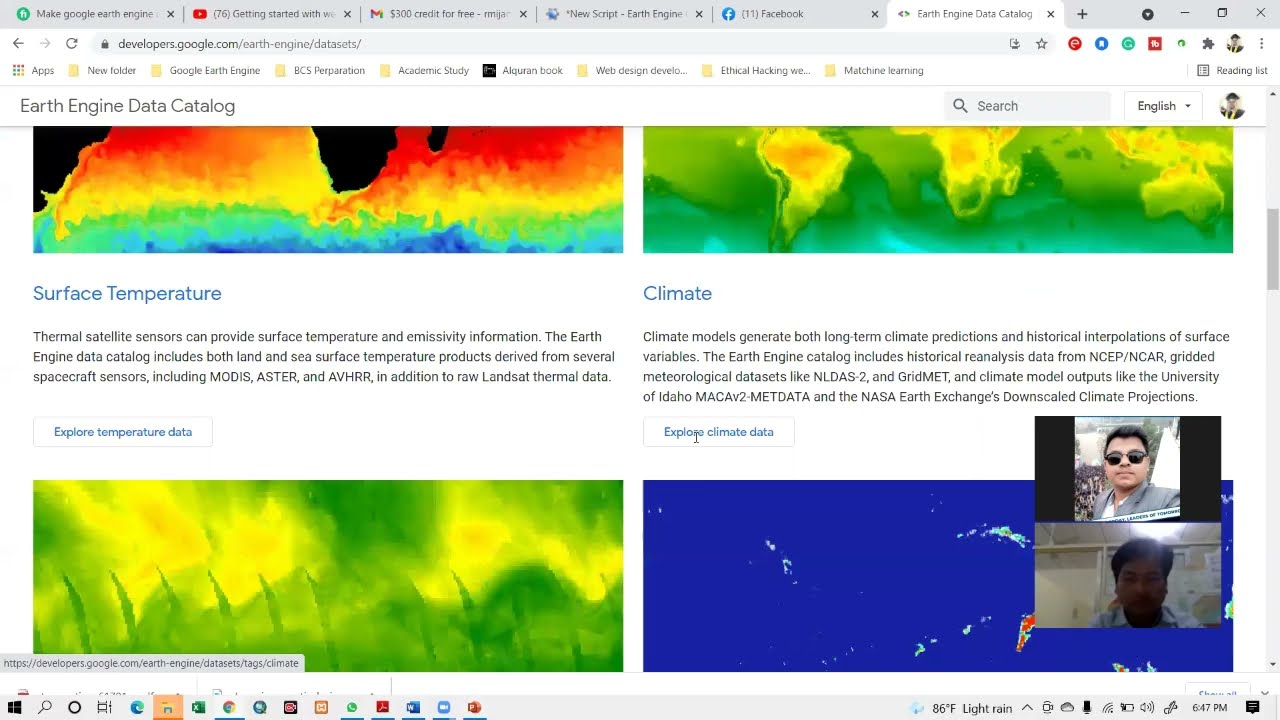This screenshot has width=1280, height=720.
Task: Open the Grammarly extension icon
Action: tap(1128, 44)
